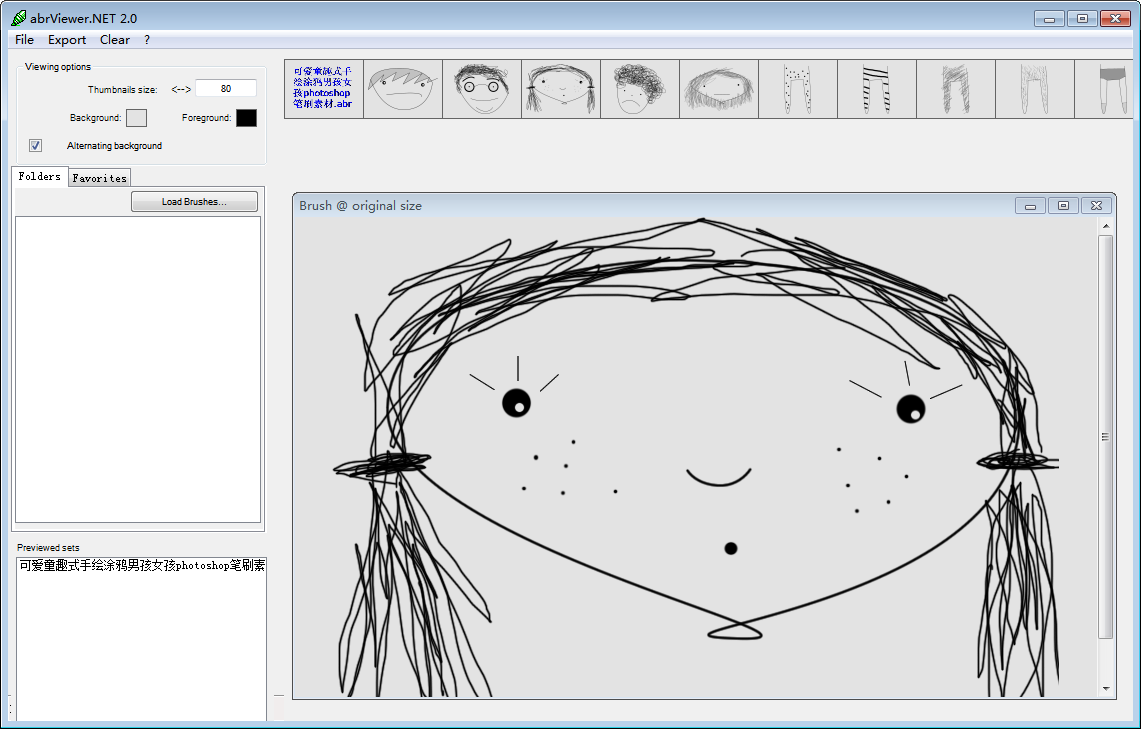This screenshot has width=1141, height=729.
Task: Click the Load Brushes button
Action: [x=194, y=202]
